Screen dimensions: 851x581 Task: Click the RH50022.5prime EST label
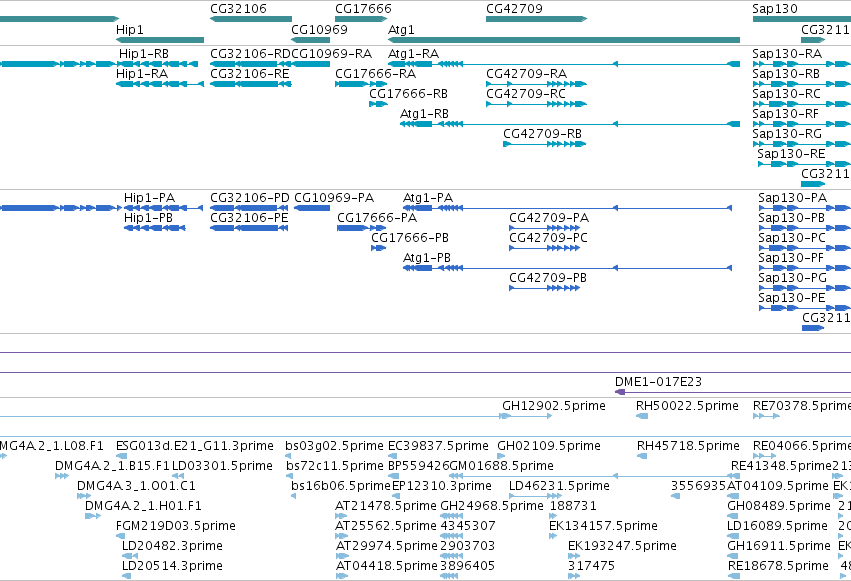687,406
